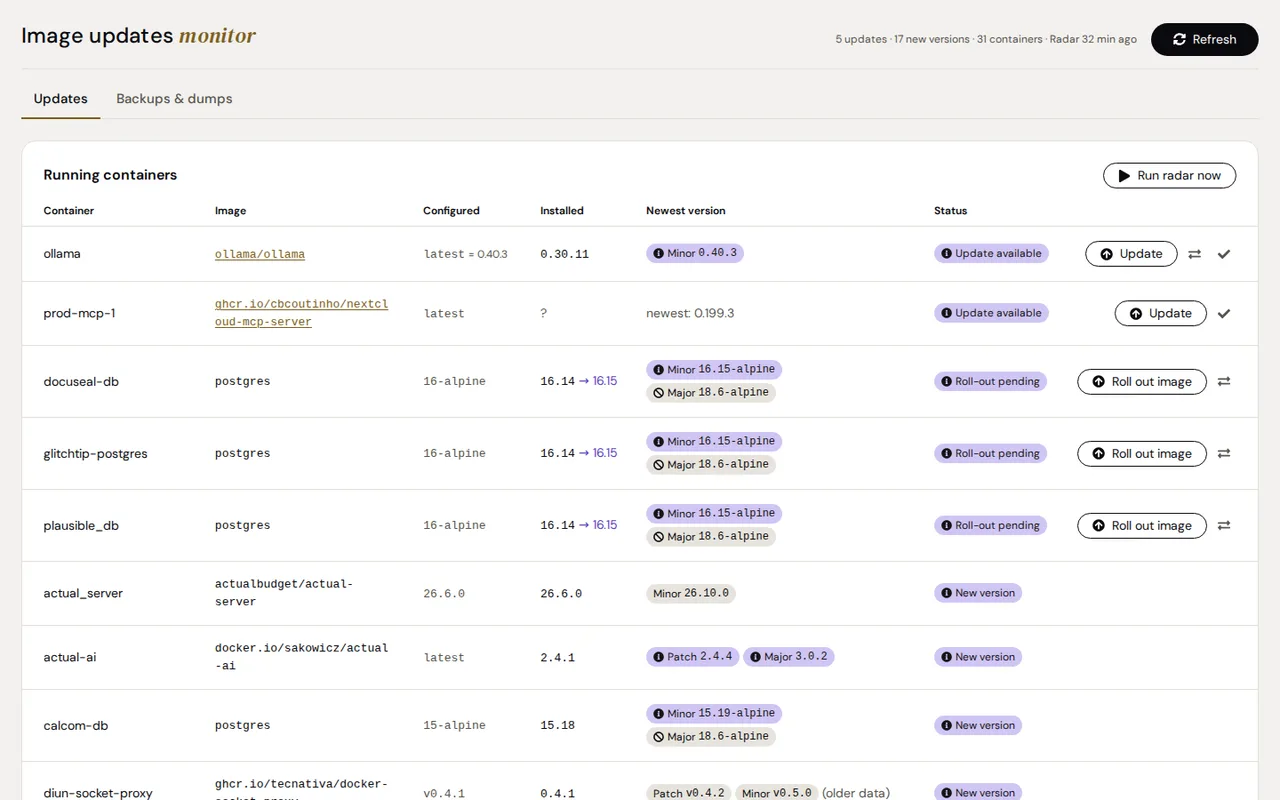This screenshot has width=1280, height=800.
Task: Click the Refresh button
Action: (x=1204, y=39)
